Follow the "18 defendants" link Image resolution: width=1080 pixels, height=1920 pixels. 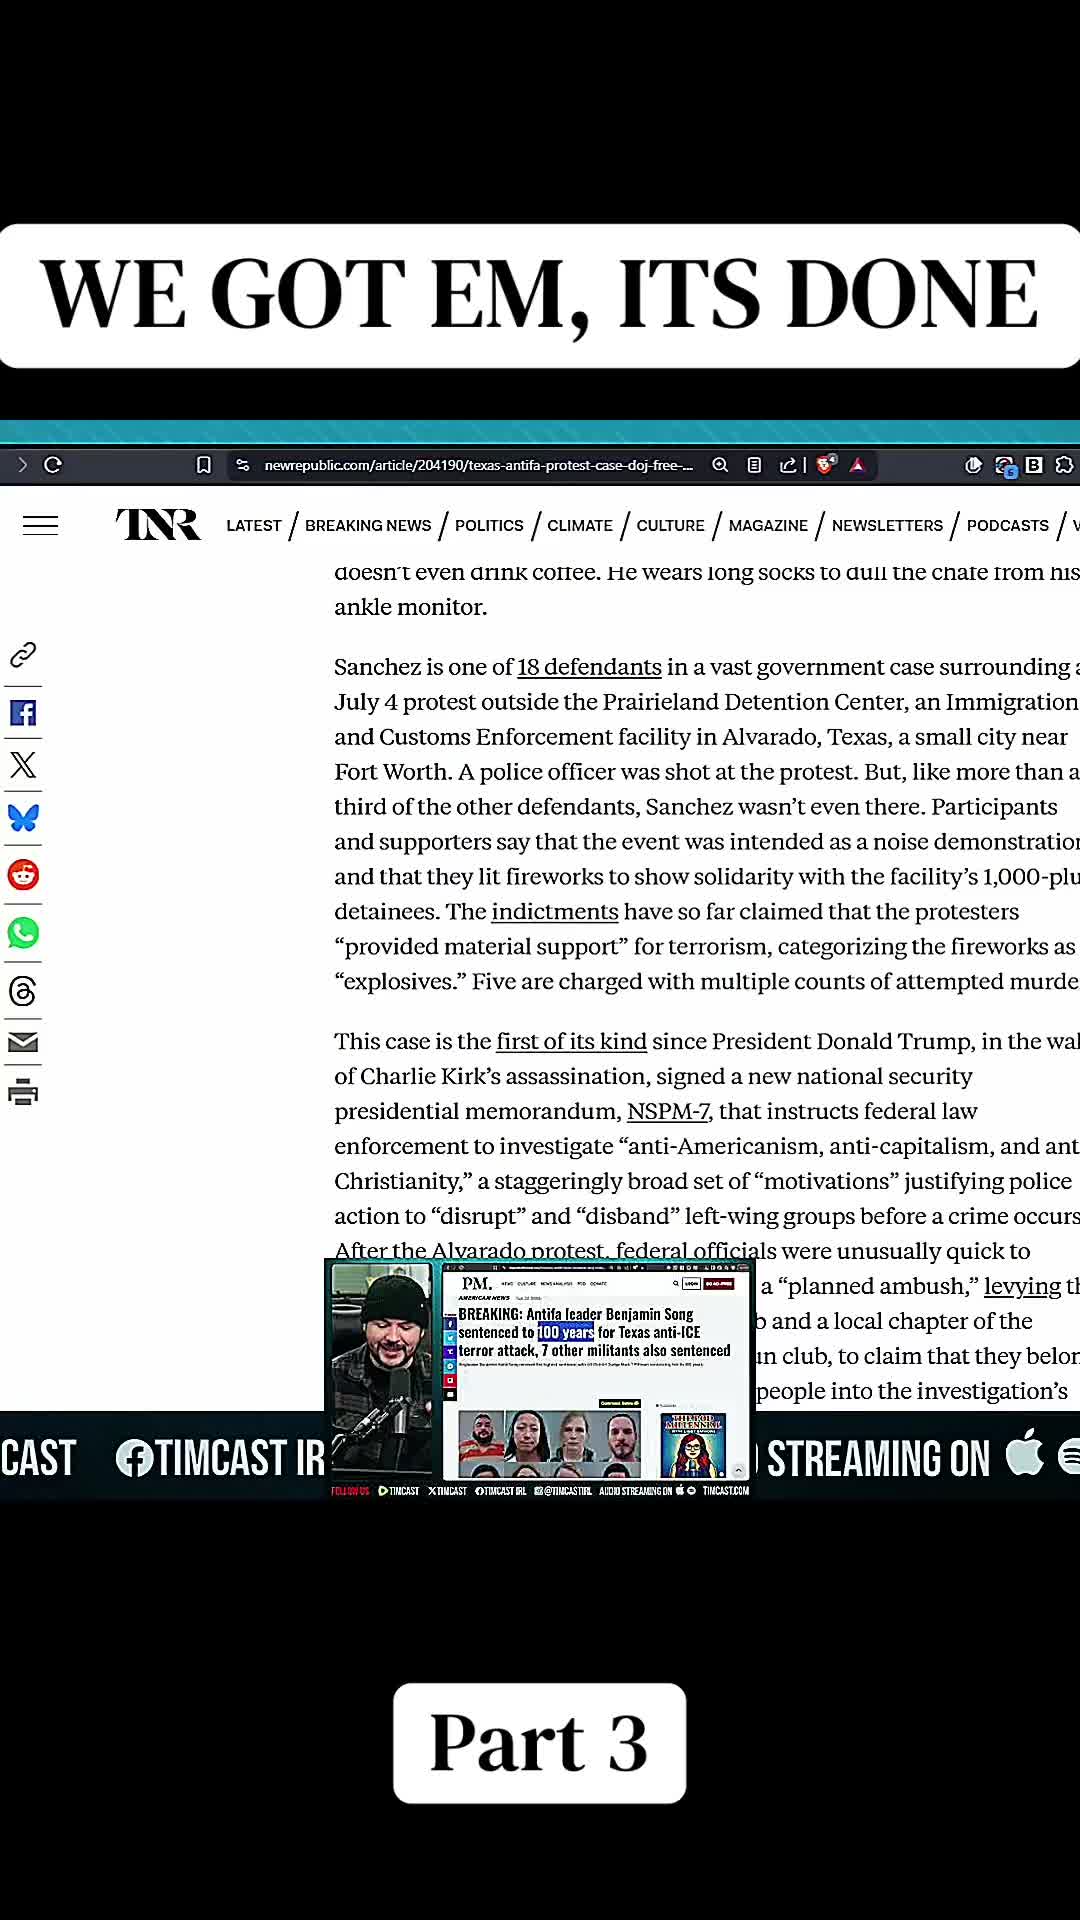[x=589, y=667]
